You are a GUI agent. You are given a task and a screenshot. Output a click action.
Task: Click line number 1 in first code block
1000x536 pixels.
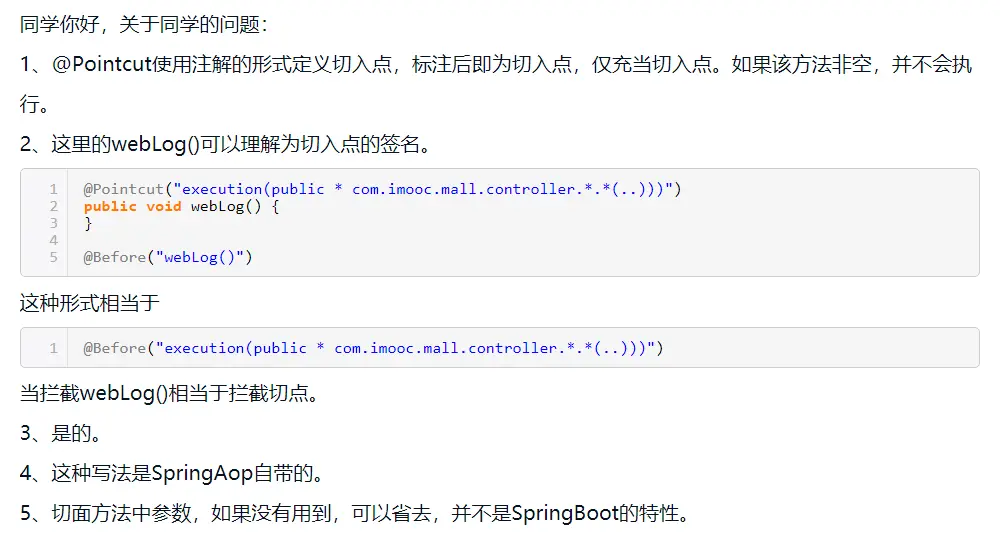tap(53, 189)
